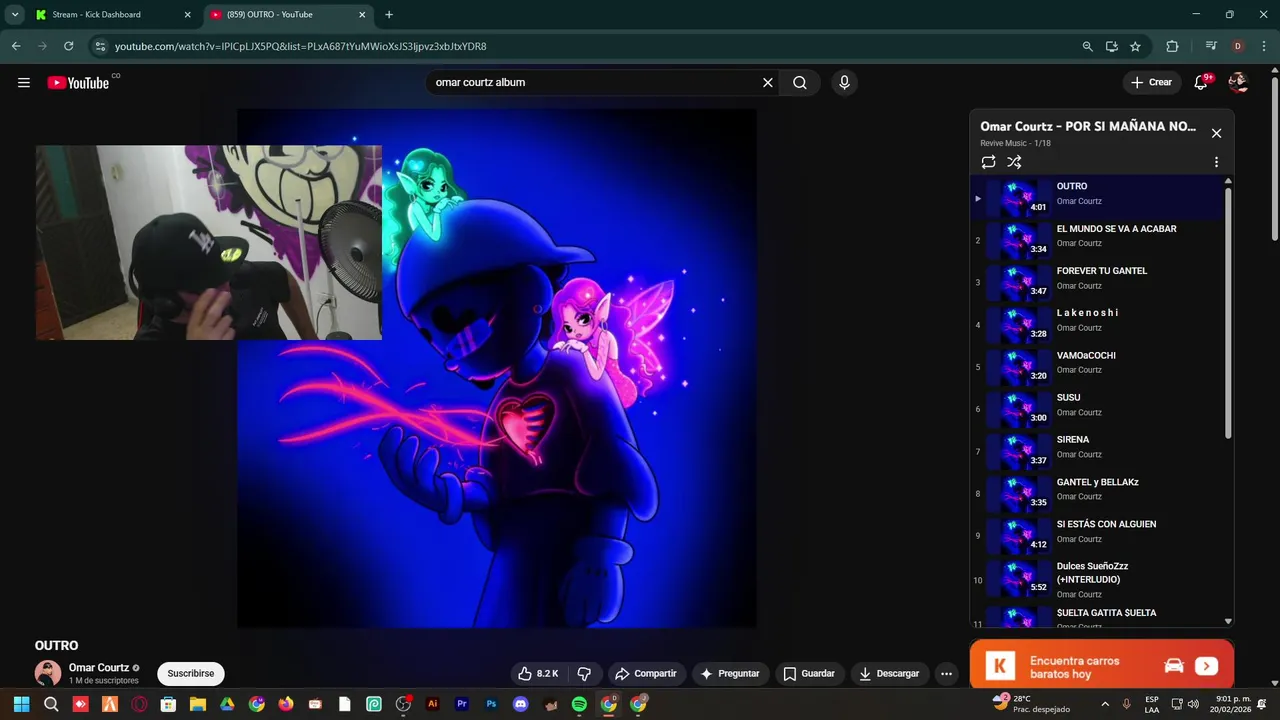The image size is (1280, 720).
Task: Close the playlist panel
Action: point(1216,133)
